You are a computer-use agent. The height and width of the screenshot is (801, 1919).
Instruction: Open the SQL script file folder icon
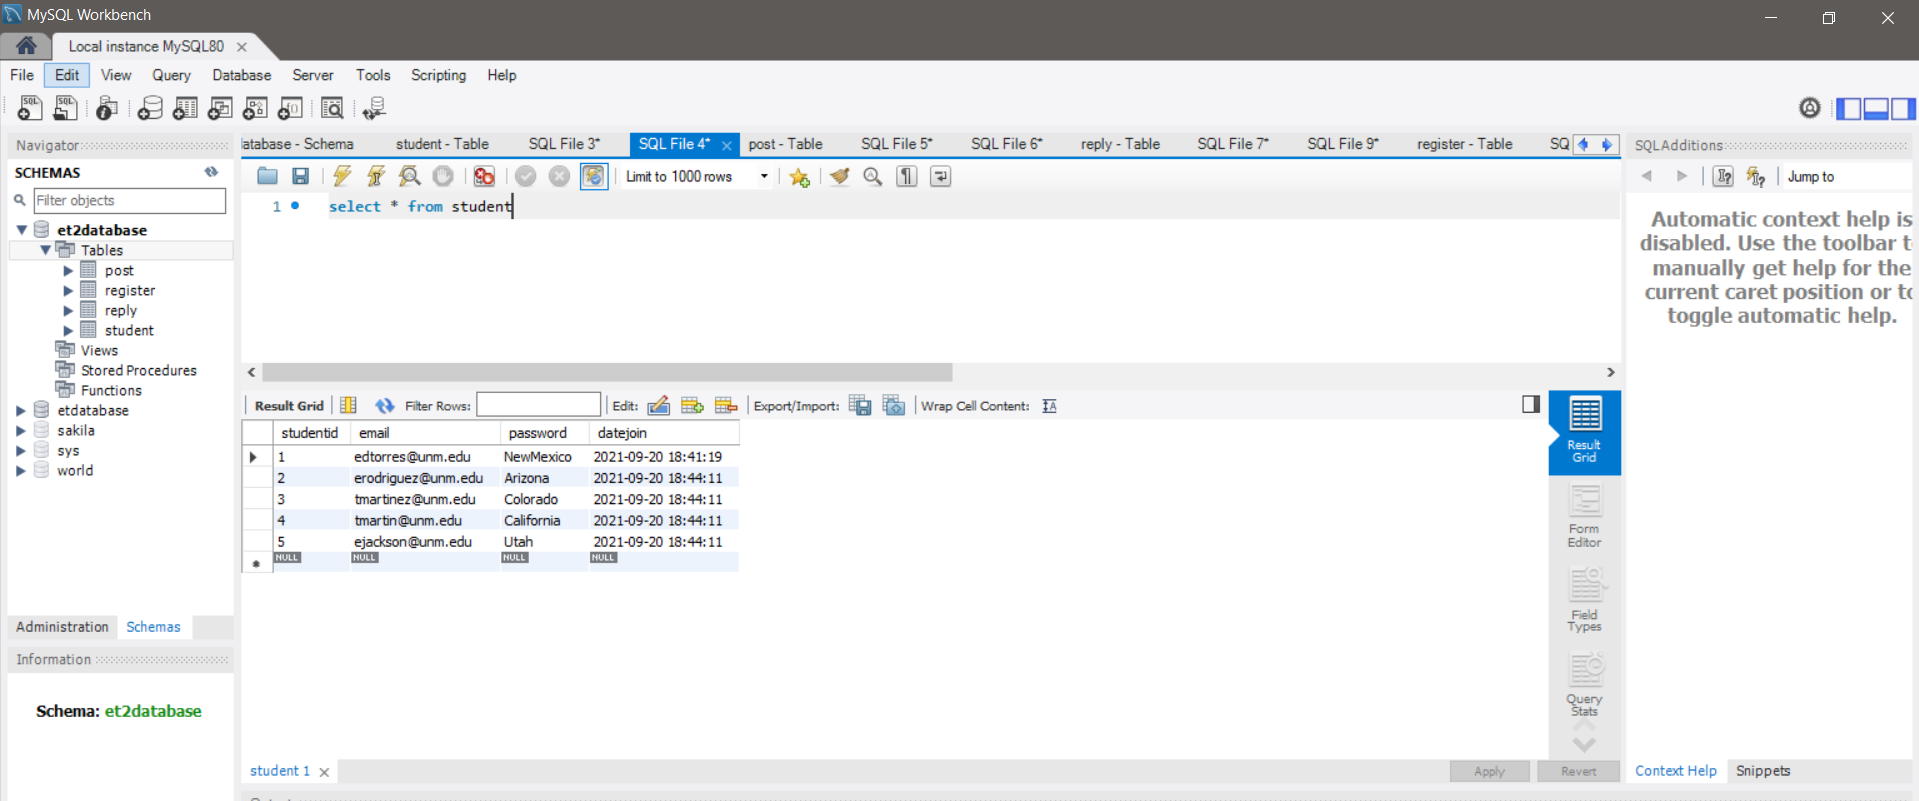(267, 176)
